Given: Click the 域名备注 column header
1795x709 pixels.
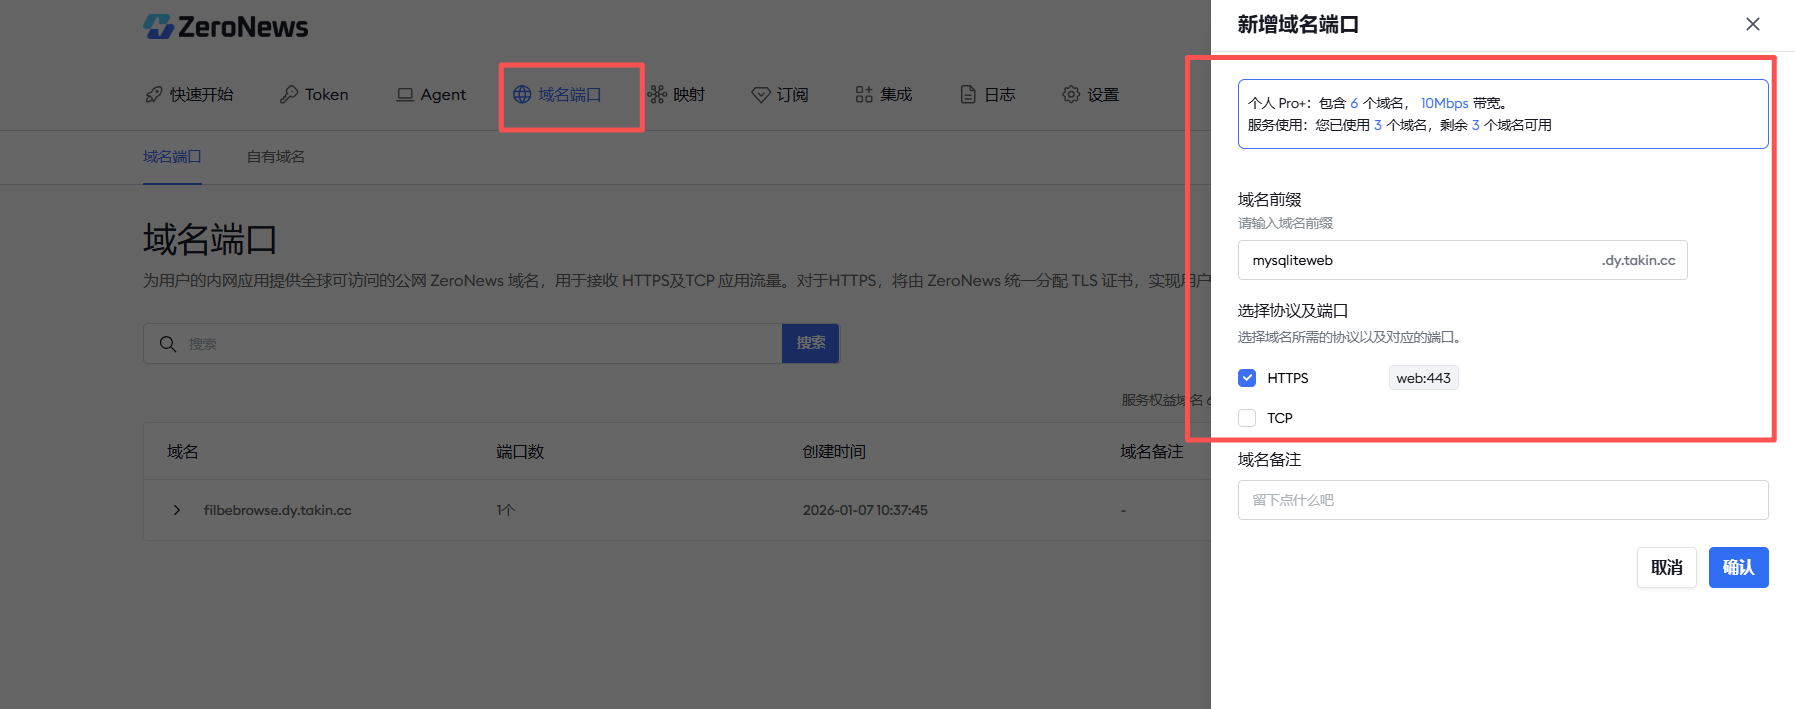Looking at the screenshot, I should tap(1151, 452).
